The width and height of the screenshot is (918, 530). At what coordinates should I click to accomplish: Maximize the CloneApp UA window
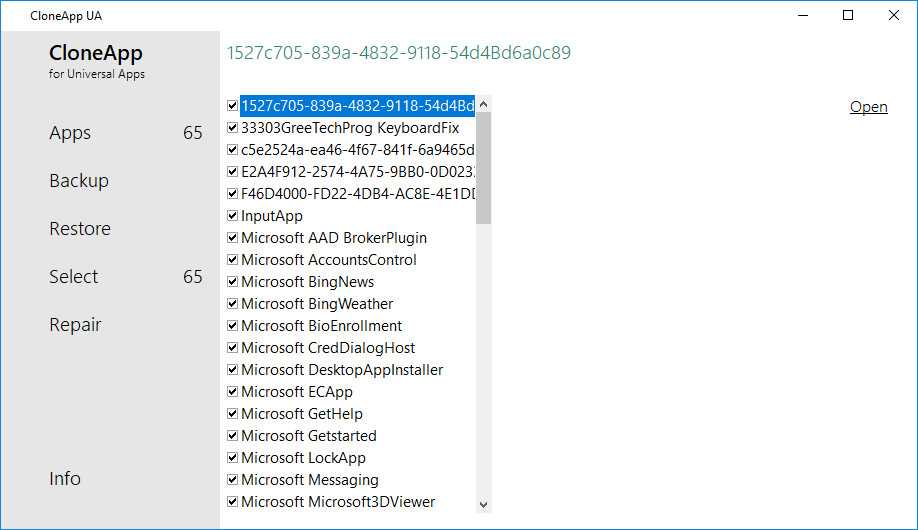click(x=848, y=15)
